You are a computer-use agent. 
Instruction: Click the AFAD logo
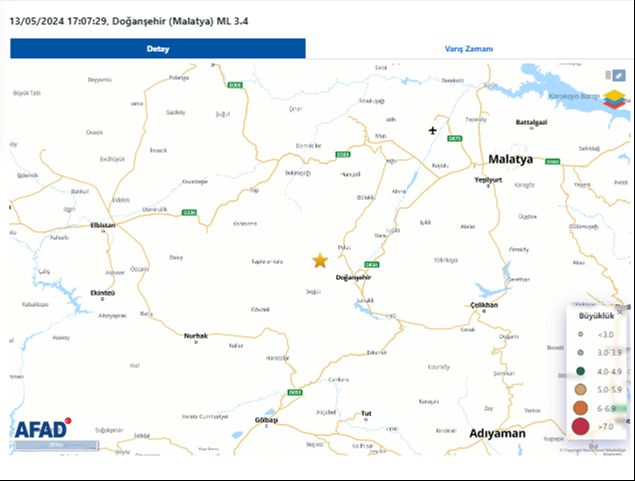click(x=41, y=429)
